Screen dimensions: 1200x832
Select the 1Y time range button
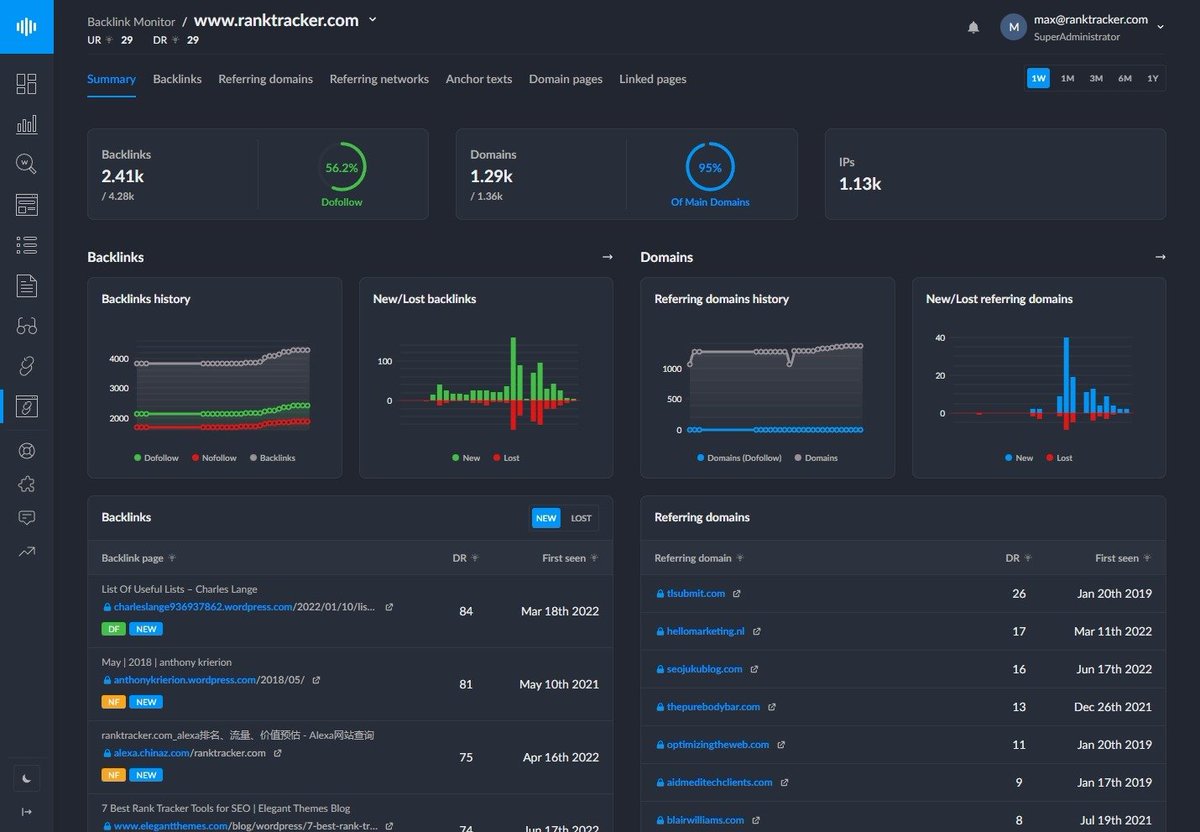click(x=1152, y=77)
